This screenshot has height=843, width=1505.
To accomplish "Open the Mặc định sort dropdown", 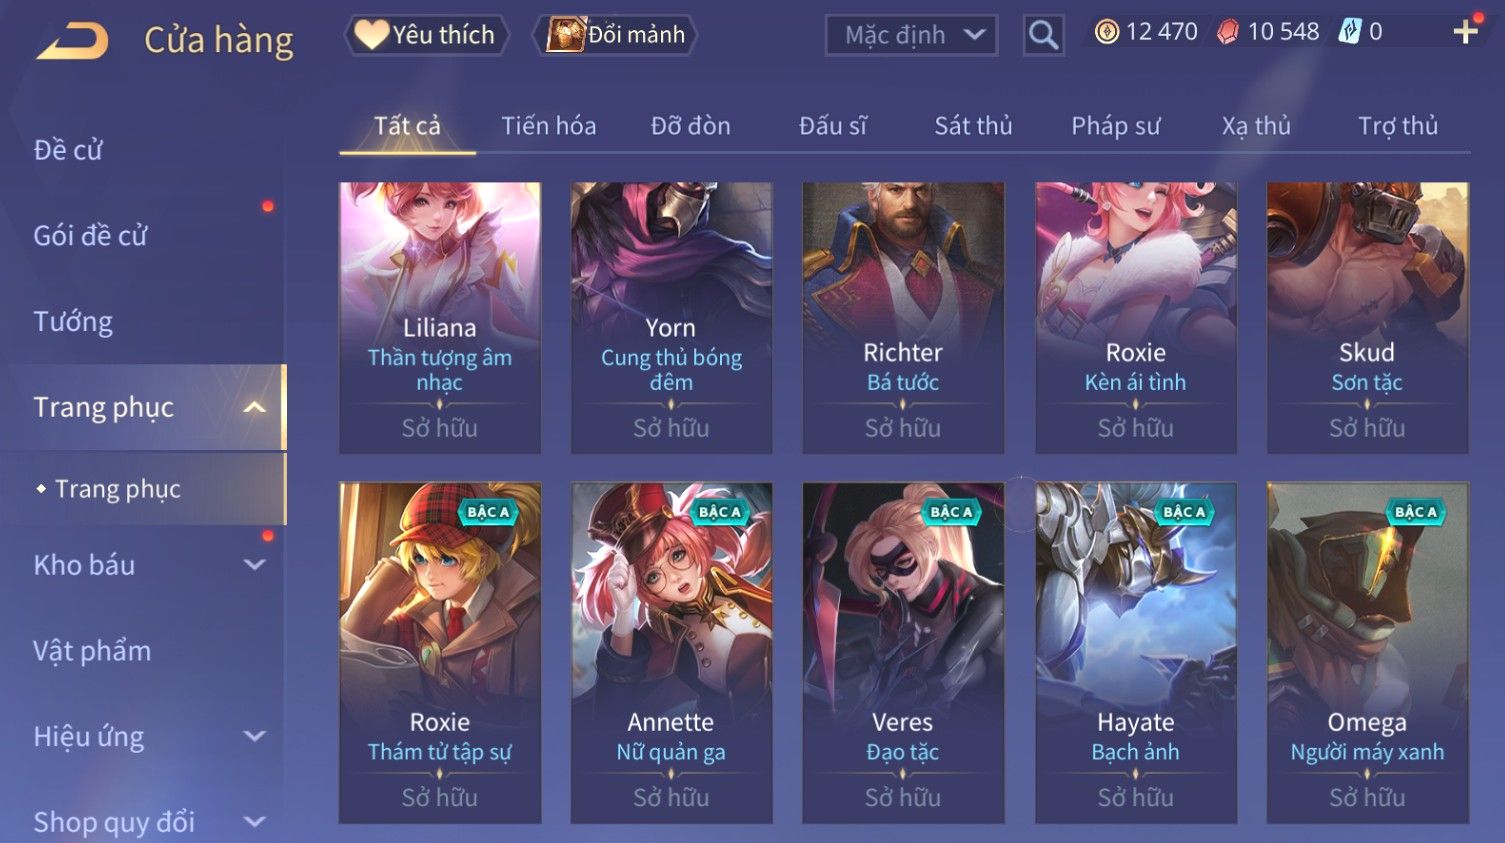I will [x=911, y=35].
